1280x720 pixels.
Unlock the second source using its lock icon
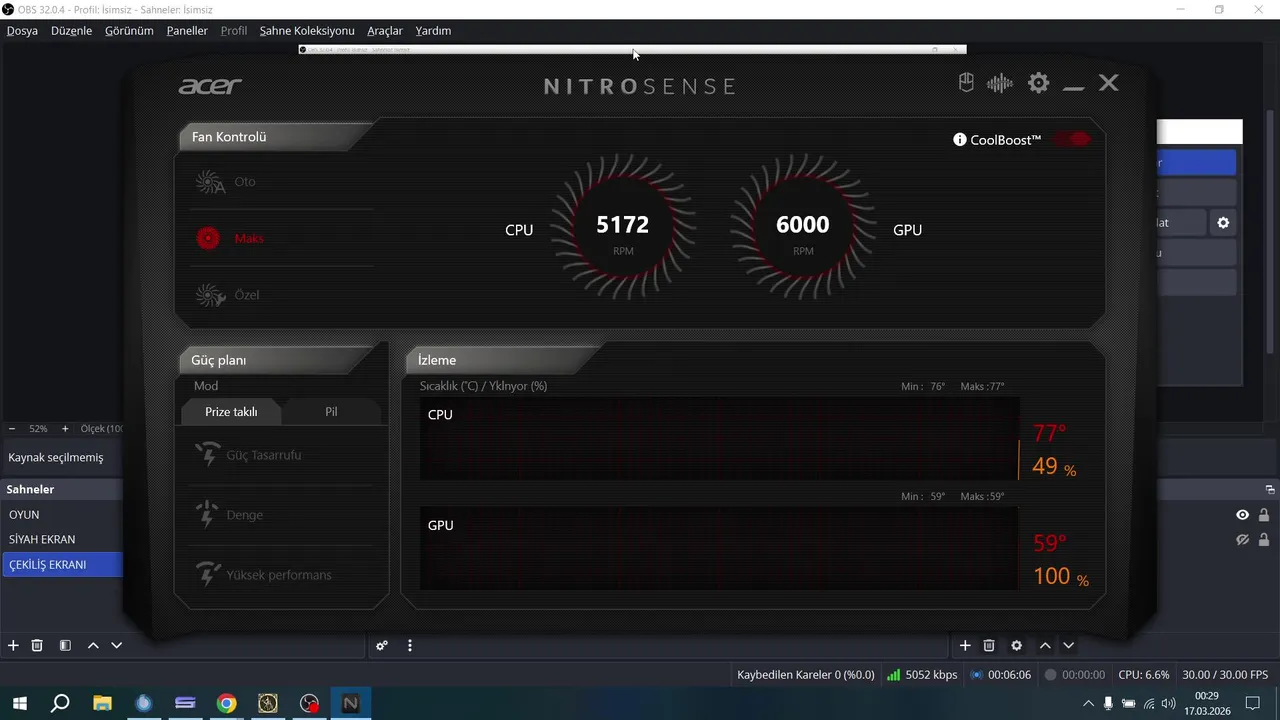point(1264,540)
